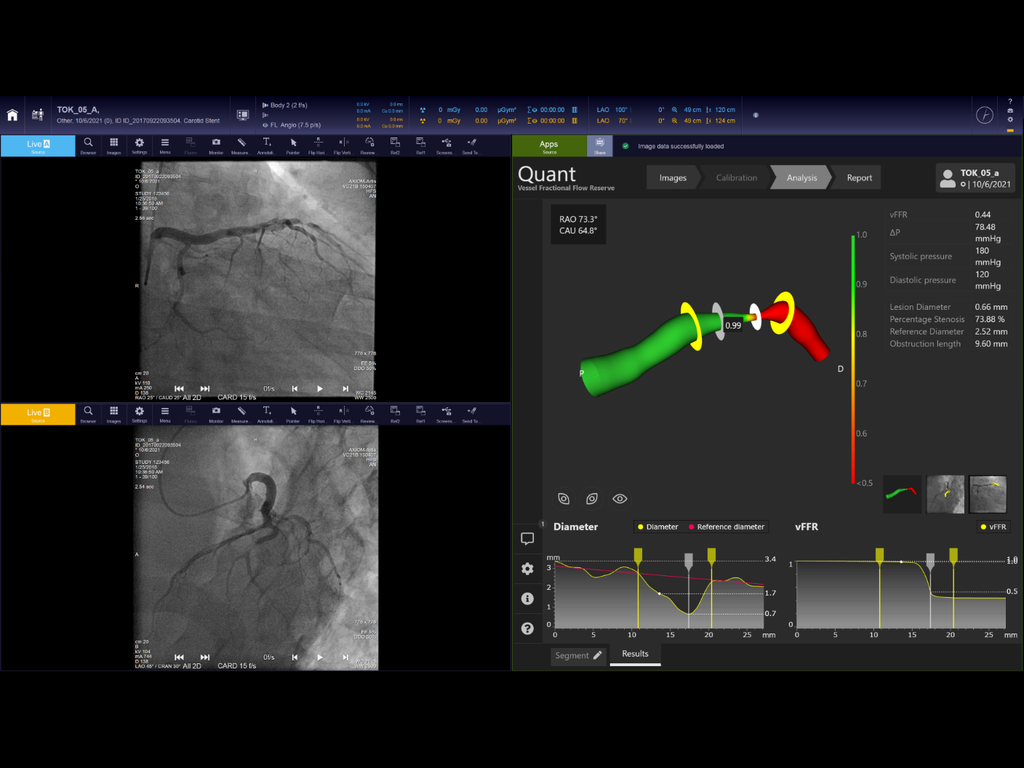Open the Measure tool in Live A toolbar

(240, 144)
